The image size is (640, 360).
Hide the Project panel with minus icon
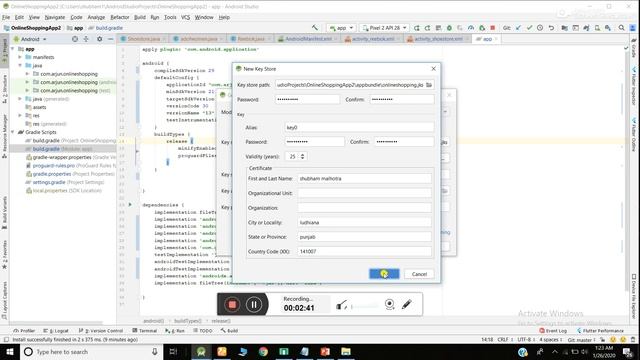111,39
